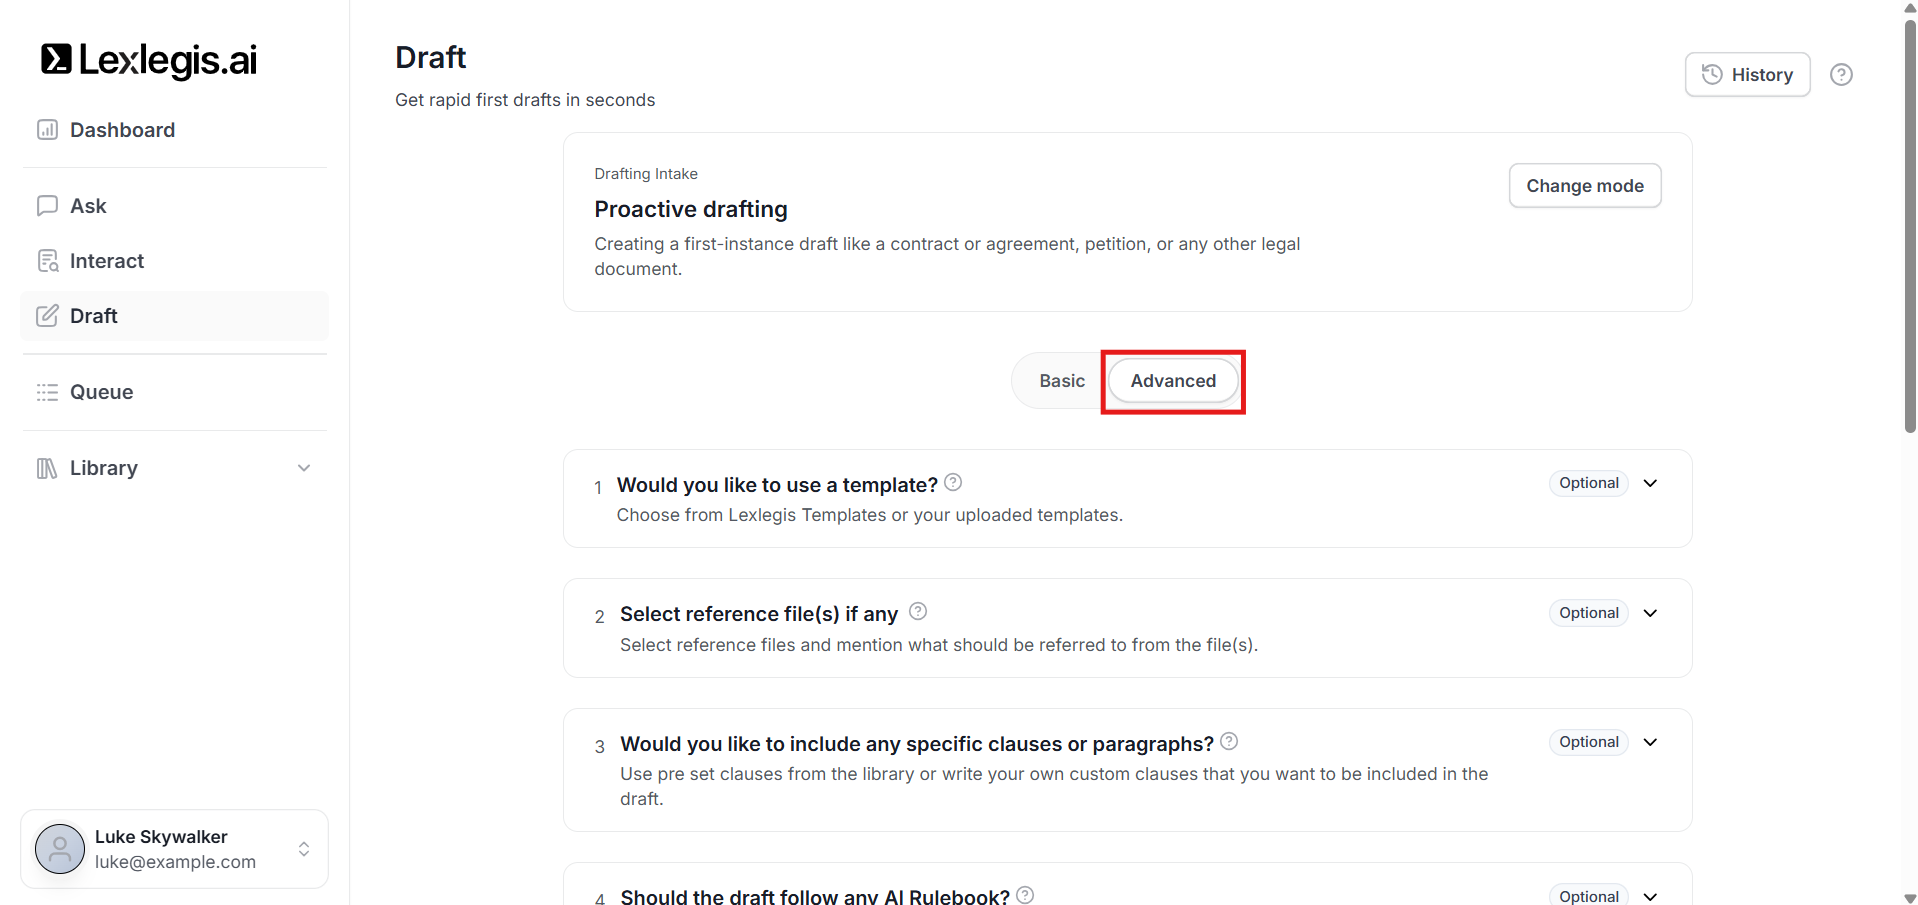Expand the Library section chevron
The width and height of the screenshot is (1918, 905).
(304, 468)
